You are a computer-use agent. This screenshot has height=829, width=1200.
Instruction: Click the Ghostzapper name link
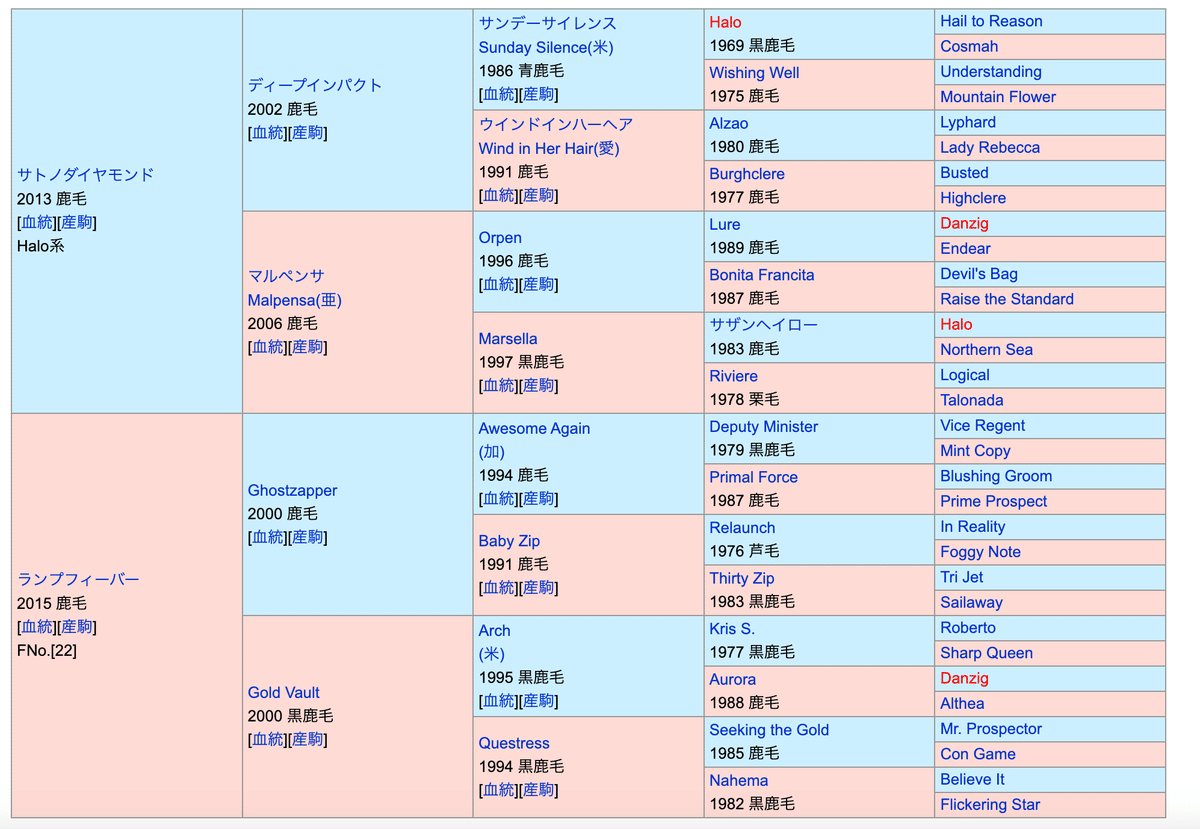click(x=292, y=490)
